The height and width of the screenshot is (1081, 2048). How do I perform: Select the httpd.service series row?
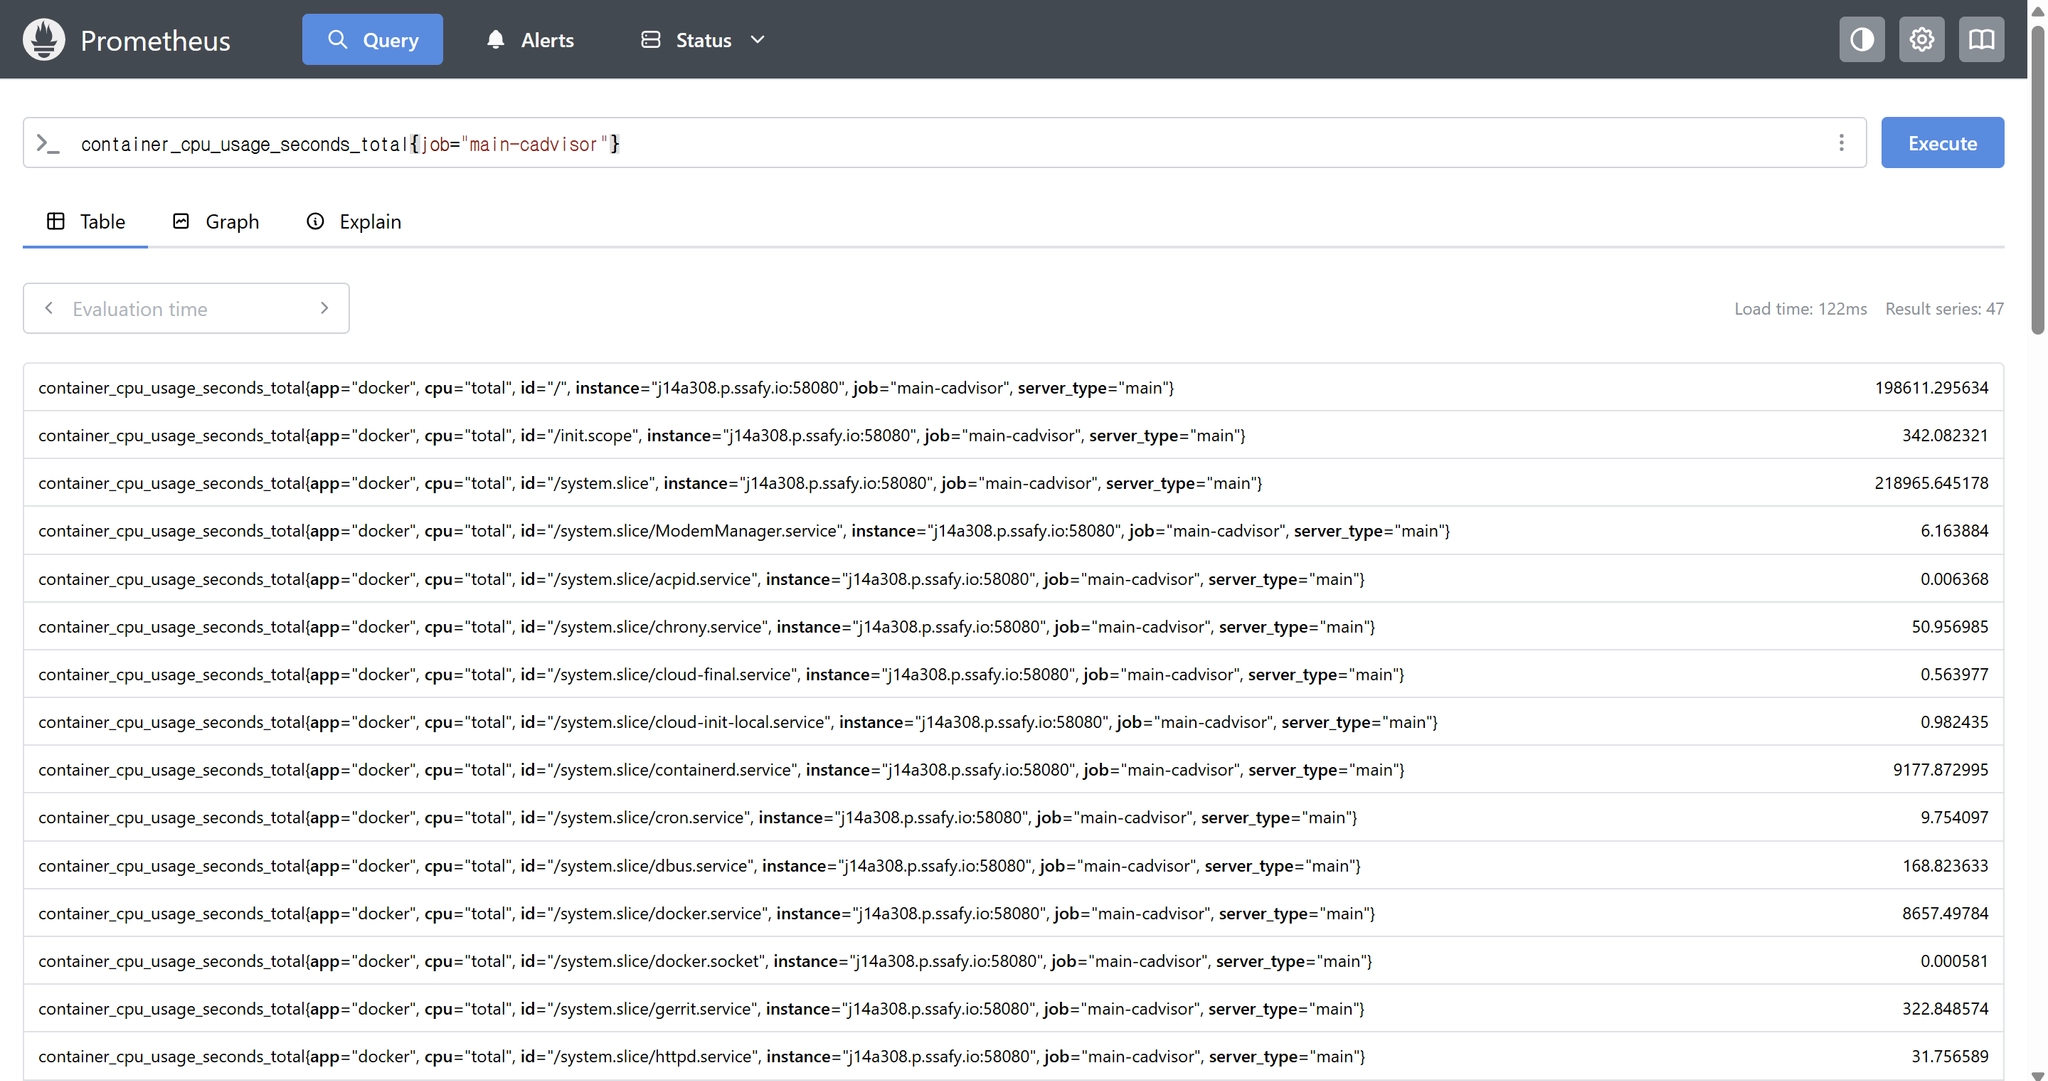coord(1013,1057)
